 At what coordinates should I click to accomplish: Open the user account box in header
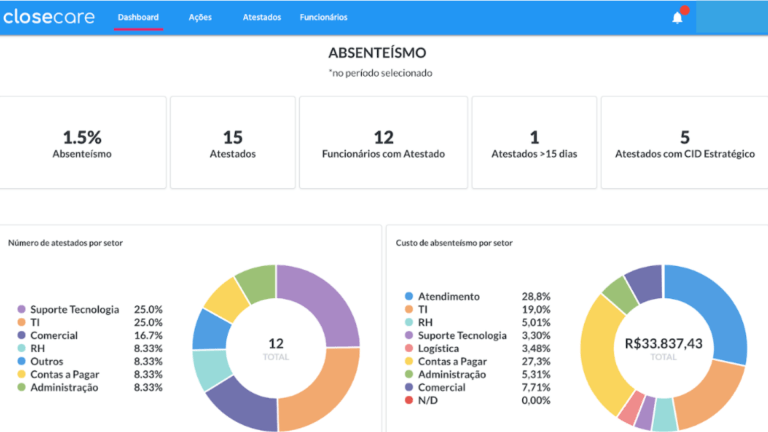(x=730, y=17)
